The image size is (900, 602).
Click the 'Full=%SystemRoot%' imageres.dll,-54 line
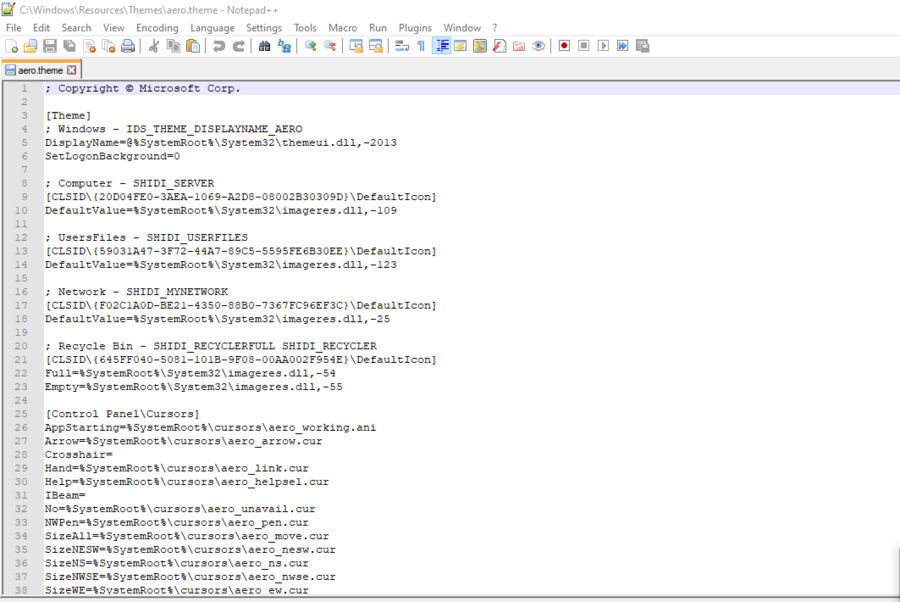pyautogui.click(x=190, y=373)
